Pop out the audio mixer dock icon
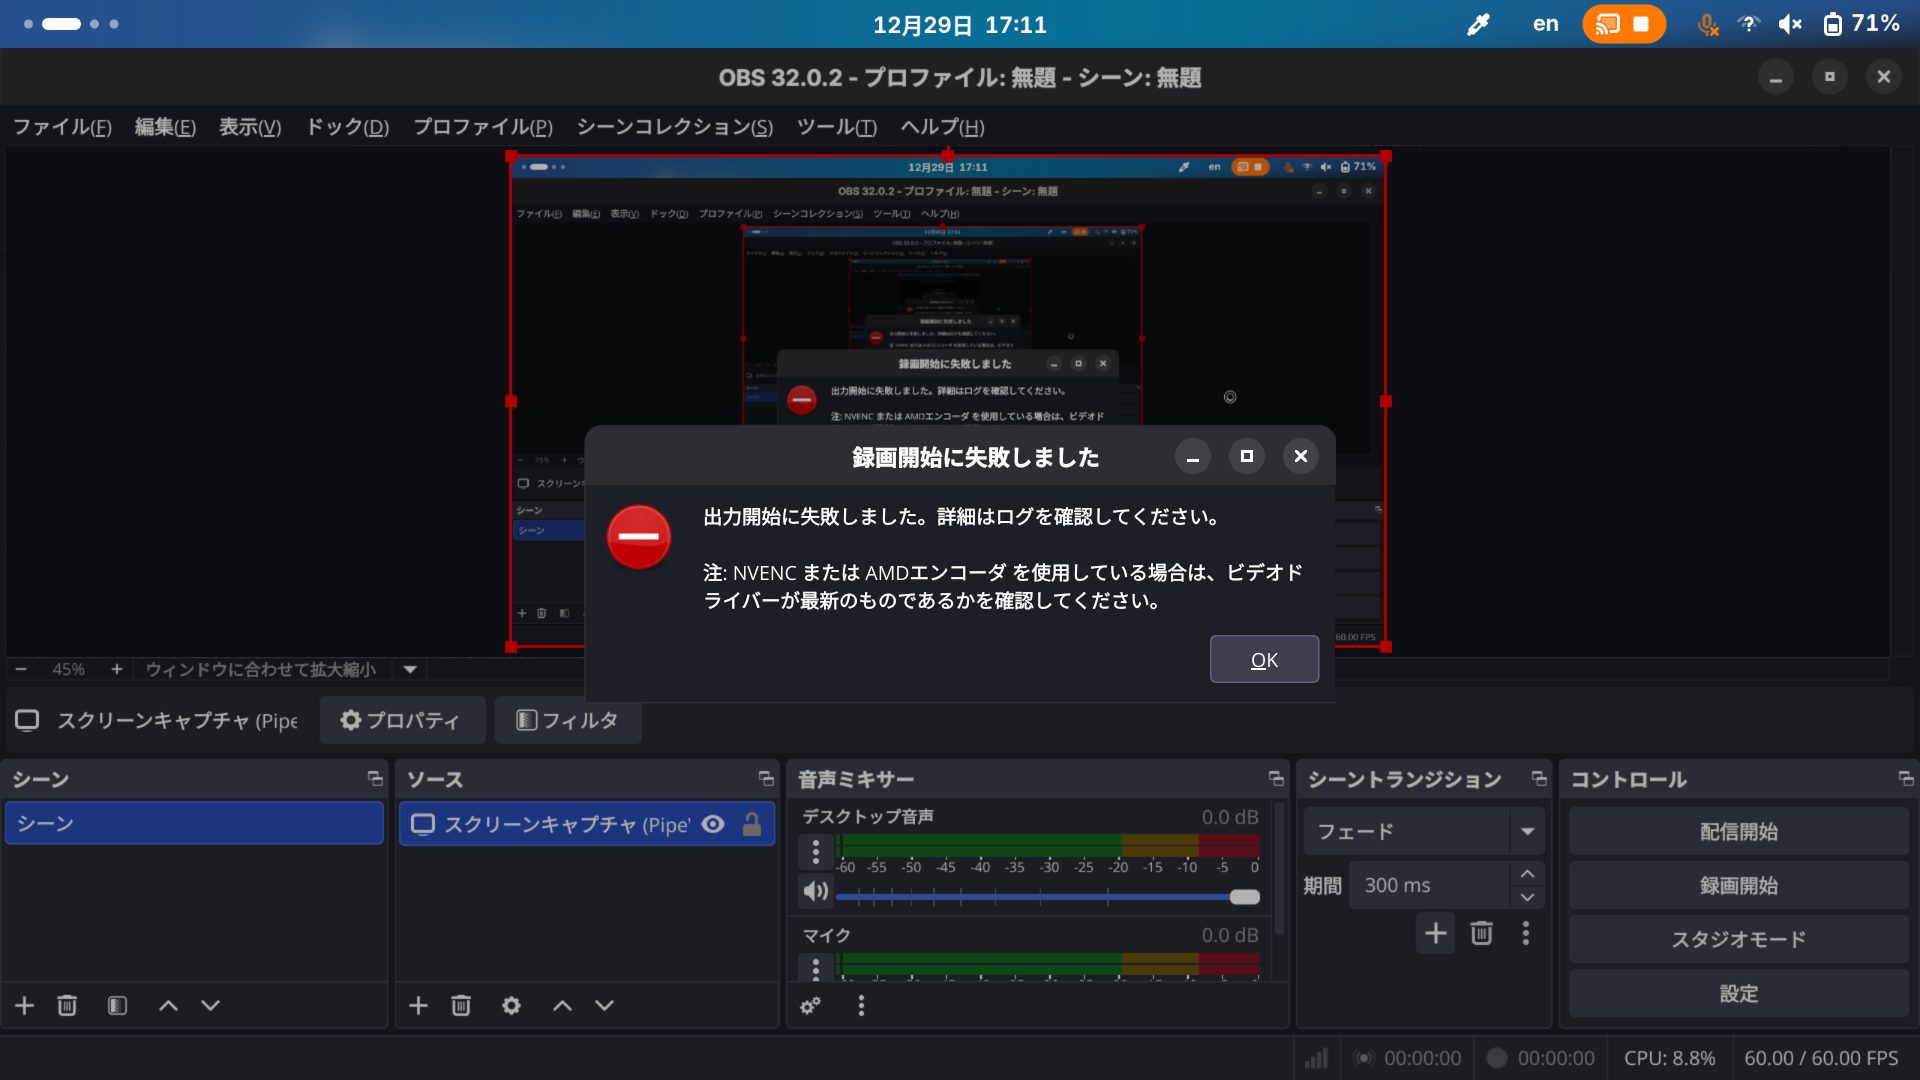Image resolution: width=1920 pixels, height=1080 pixels. 1276,778
